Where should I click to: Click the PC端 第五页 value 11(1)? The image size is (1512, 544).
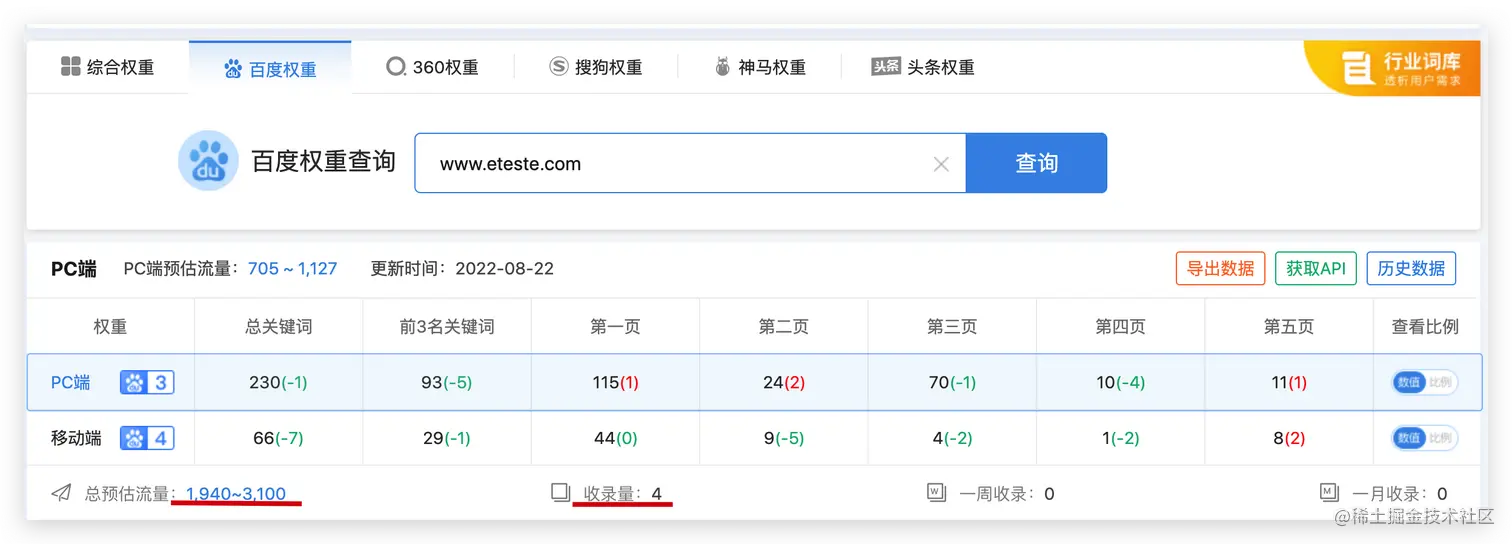[x=1289, y=382]
